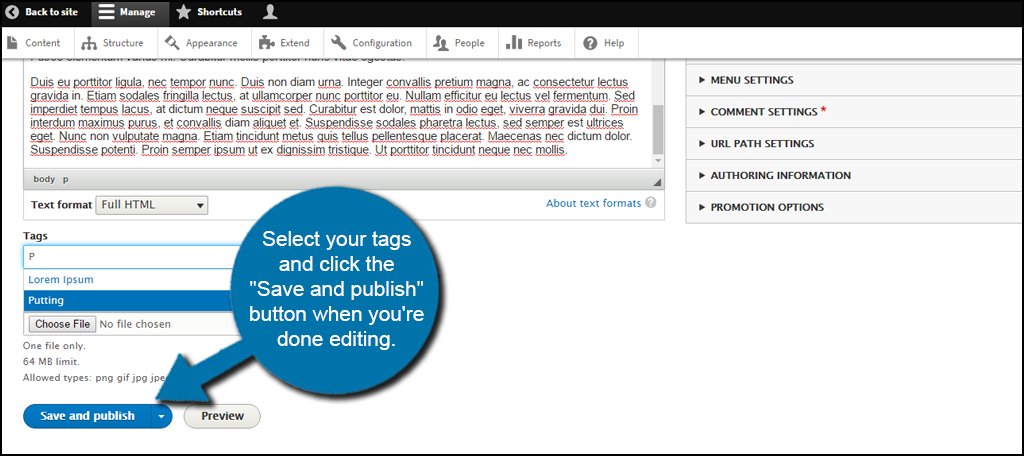Select the p element path label
Screen dimensions: 1024x456
[65, 179]
